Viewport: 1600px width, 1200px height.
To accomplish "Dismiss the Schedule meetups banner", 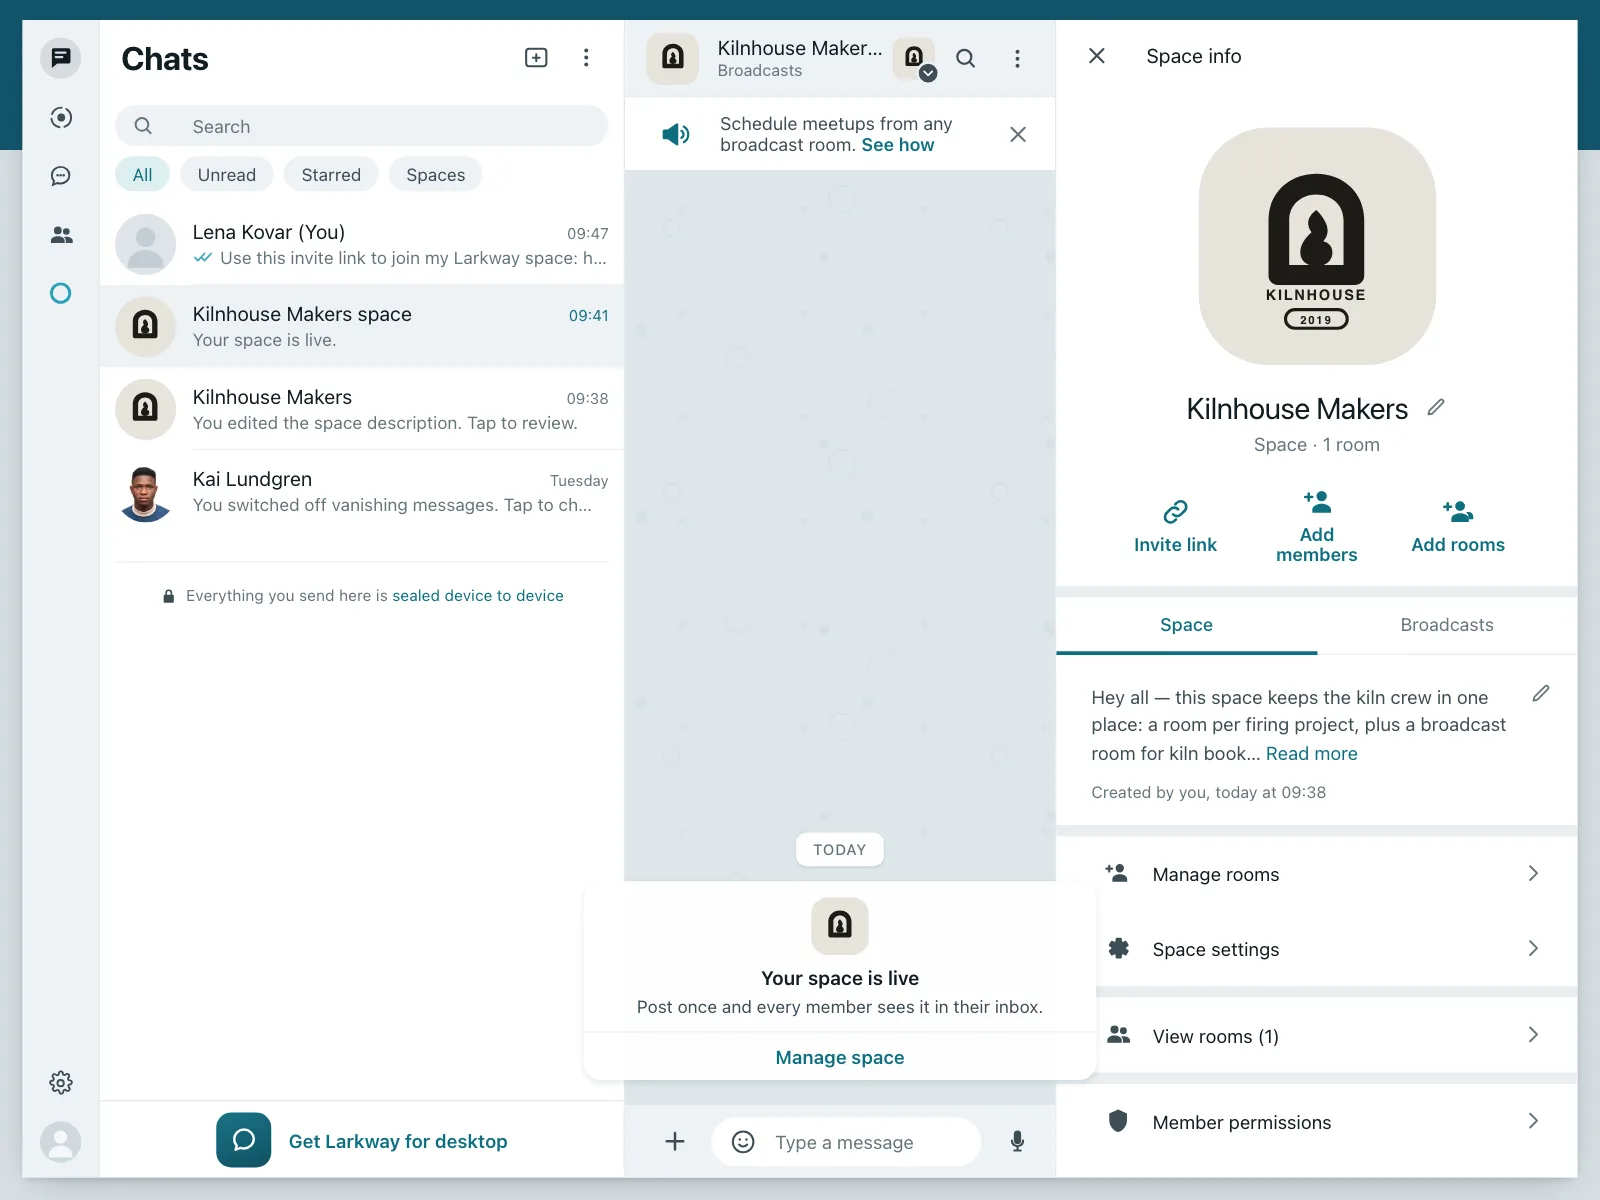I will pyautogui.click(x=1018, y=134).
